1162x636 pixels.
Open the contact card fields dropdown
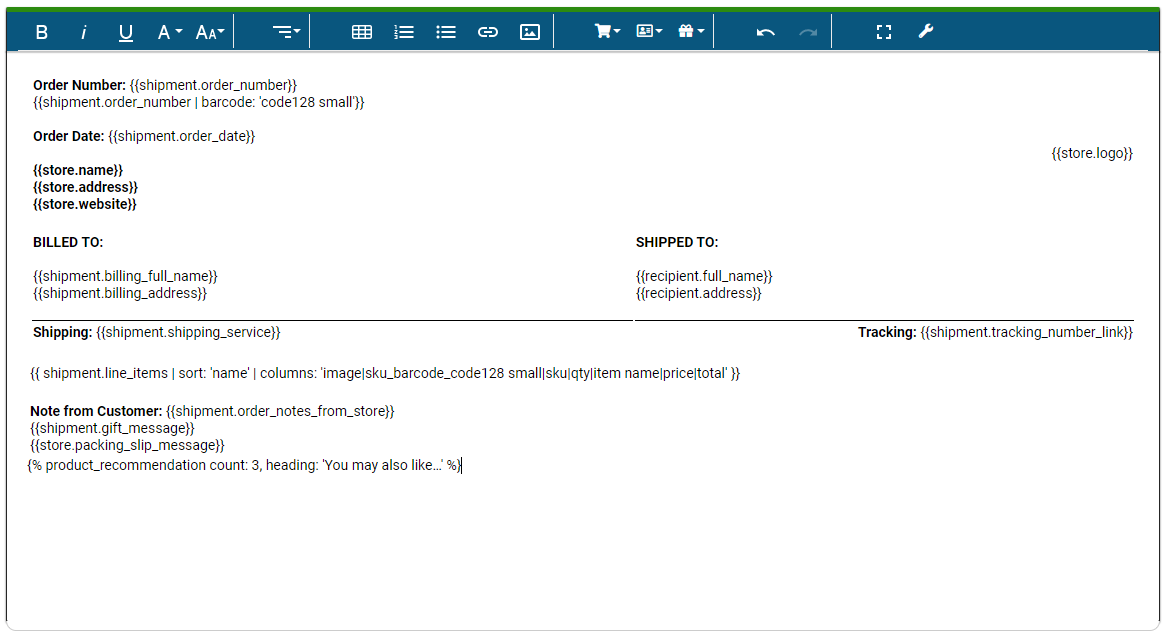(x=649, y=32)
